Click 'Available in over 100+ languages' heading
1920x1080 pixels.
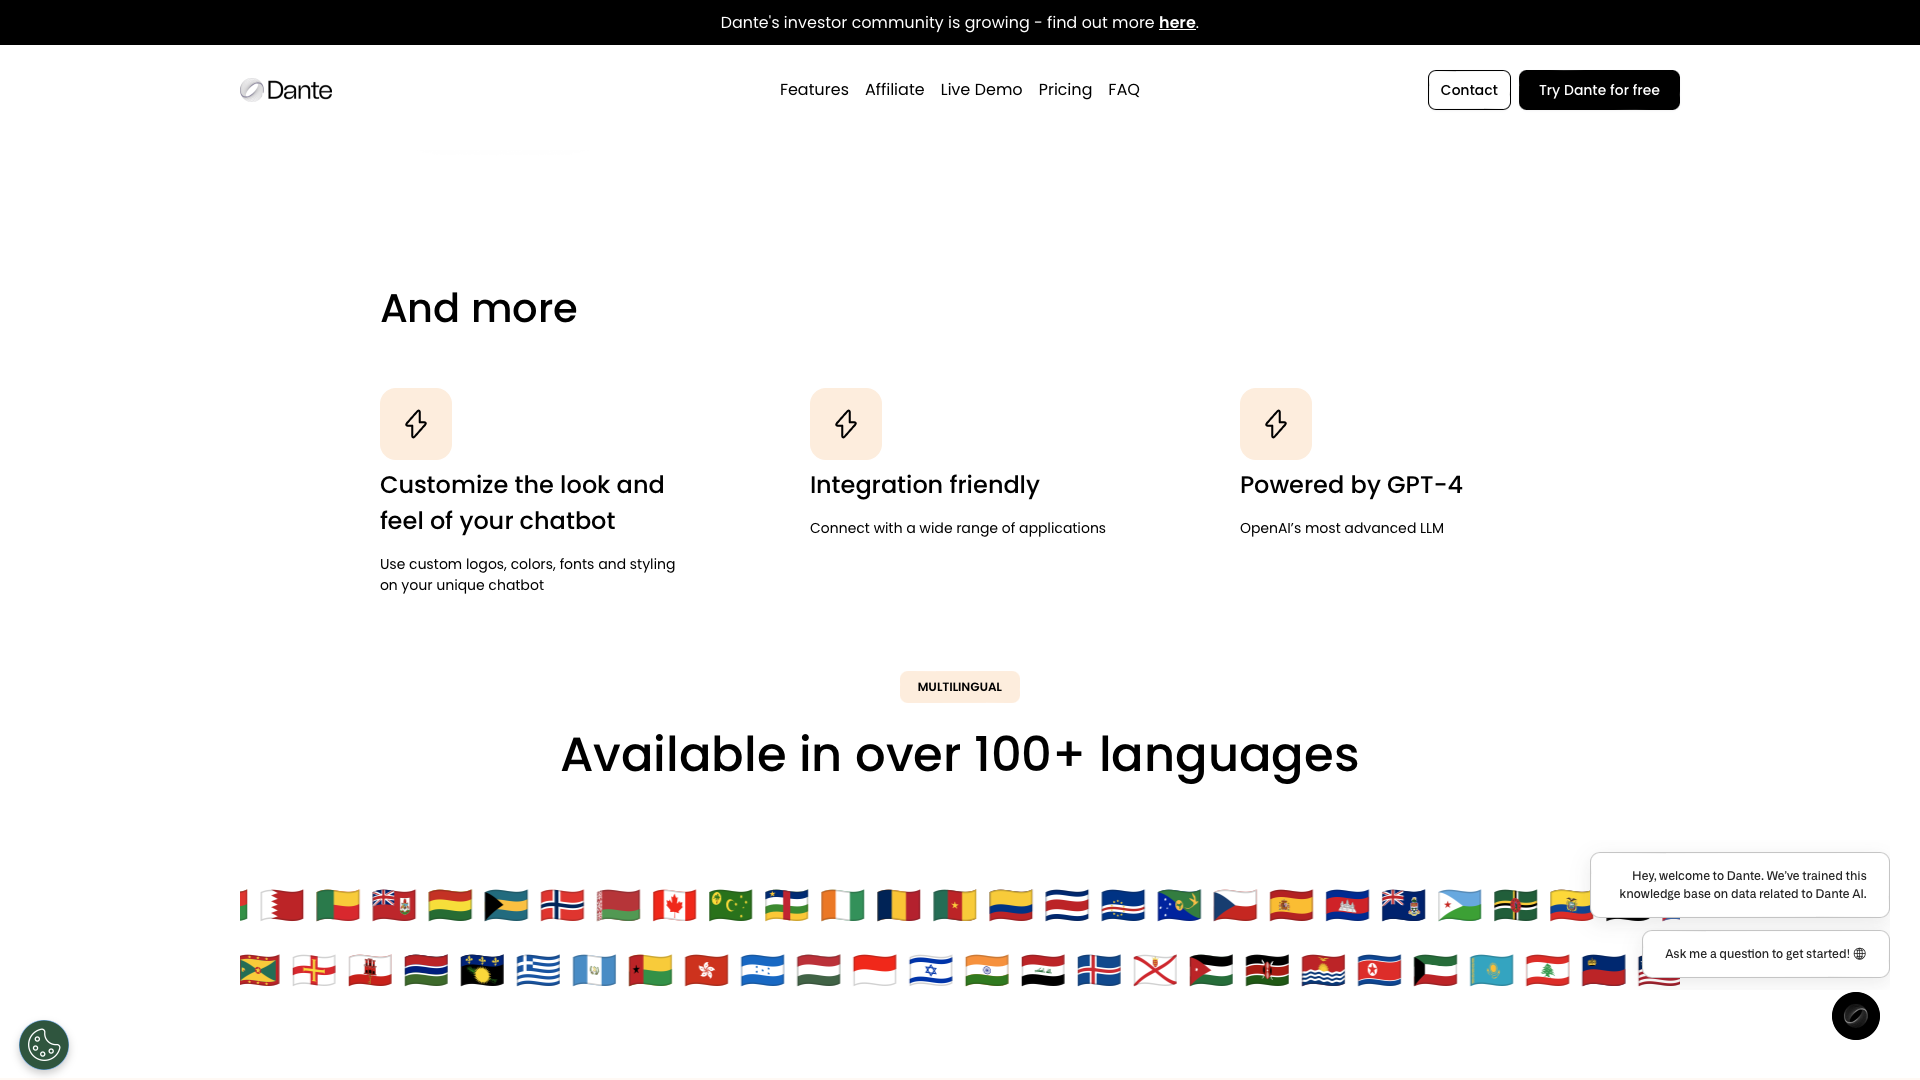point(960,754)
